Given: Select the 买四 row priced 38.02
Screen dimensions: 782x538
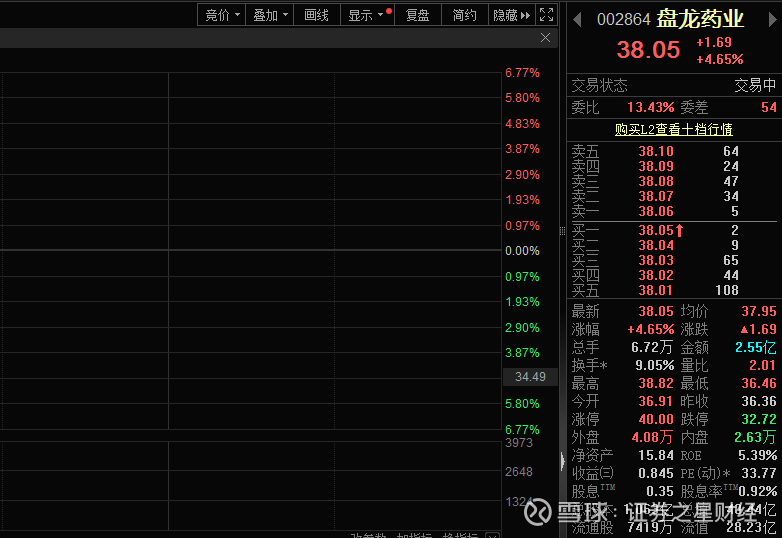Looking at the screenshot, I should click(x=674, y=275).
